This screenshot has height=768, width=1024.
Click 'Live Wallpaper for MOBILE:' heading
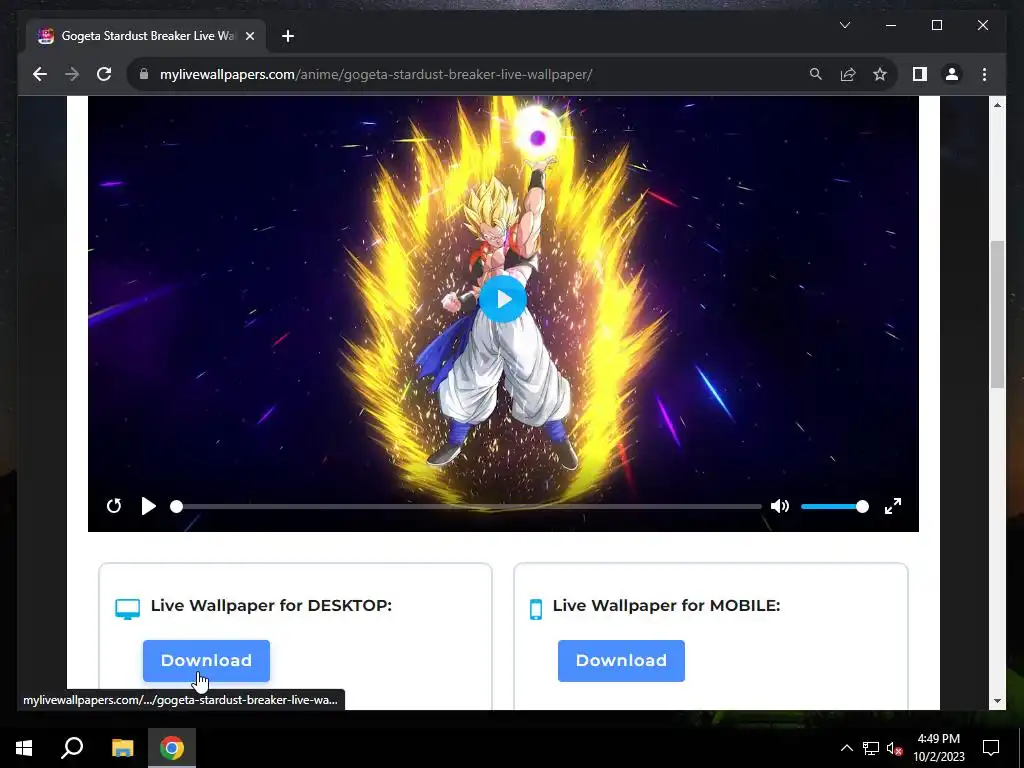(x=666, y=605)
